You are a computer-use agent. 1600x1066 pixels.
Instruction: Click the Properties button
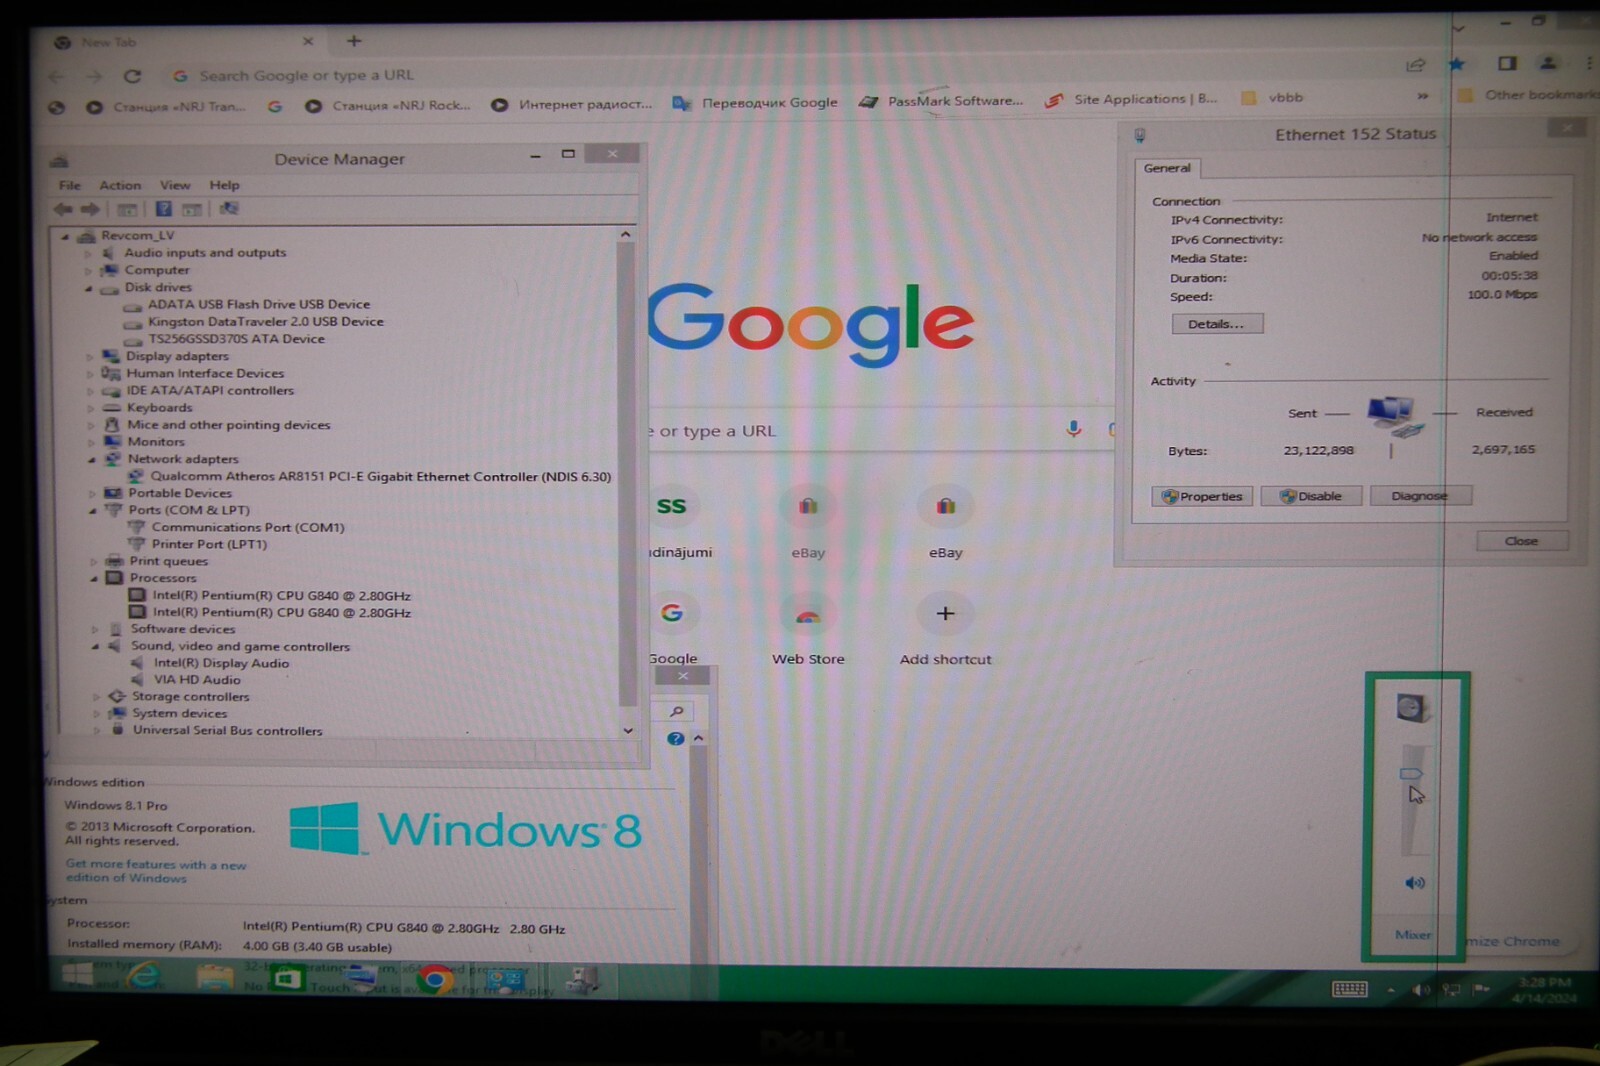[1202, 496]
